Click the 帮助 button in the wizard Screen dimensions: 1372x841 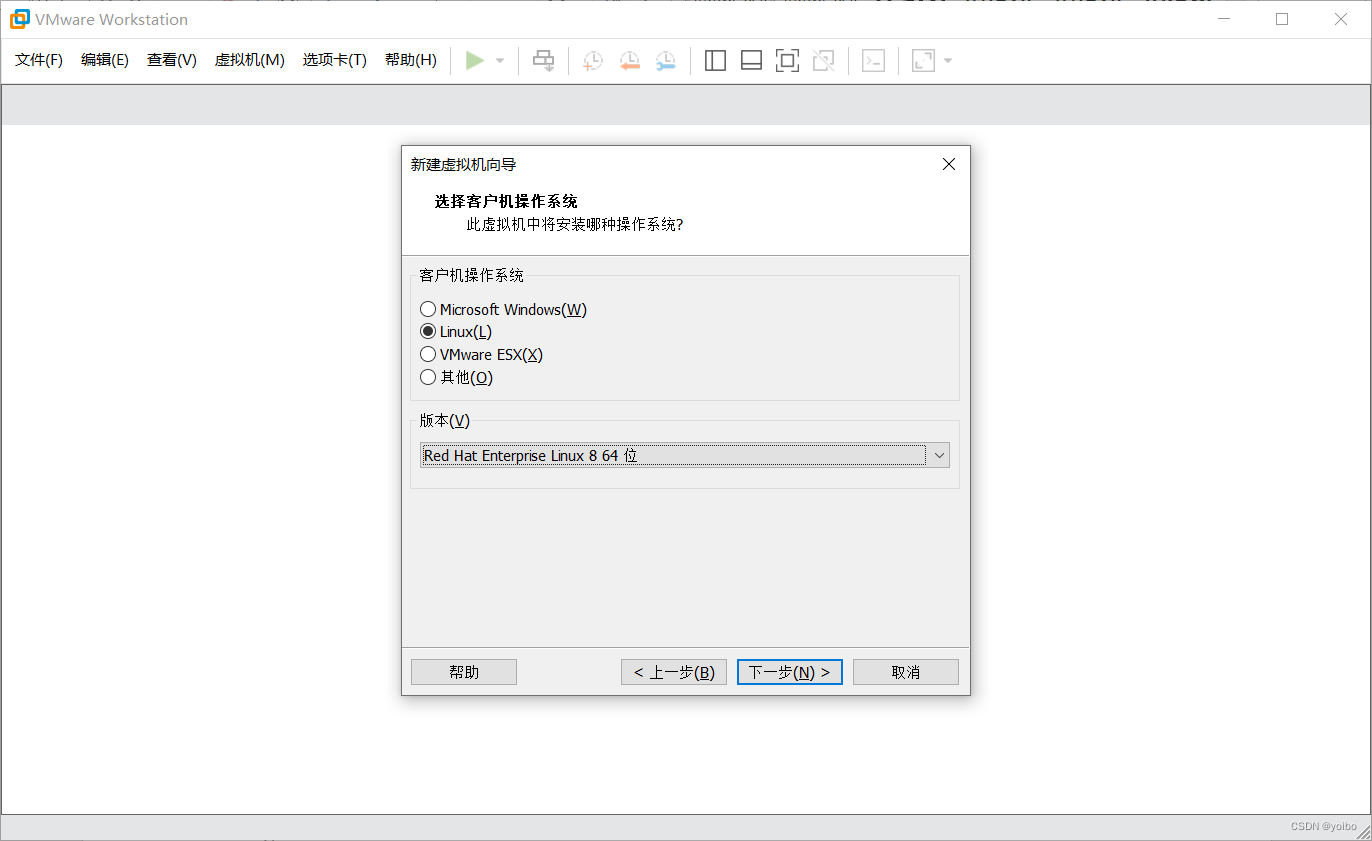(x=464, y=672)
